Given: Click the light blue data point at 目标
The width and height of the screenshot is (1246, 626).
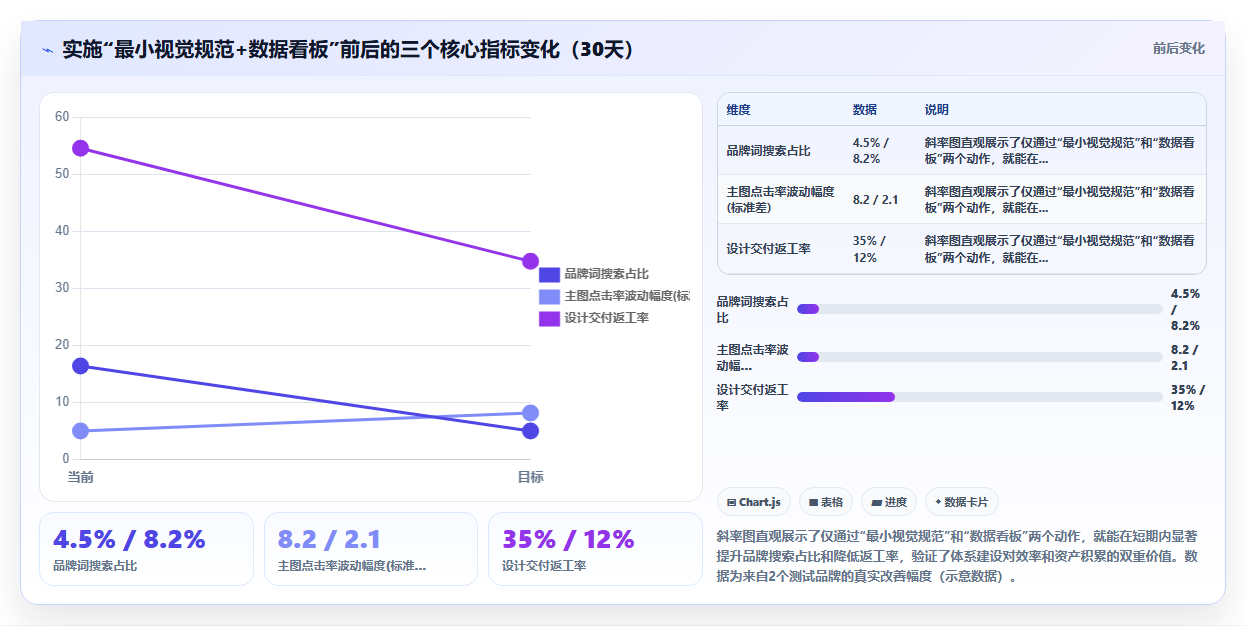Looking at the screenshot, I should click(x=530, y=413).
